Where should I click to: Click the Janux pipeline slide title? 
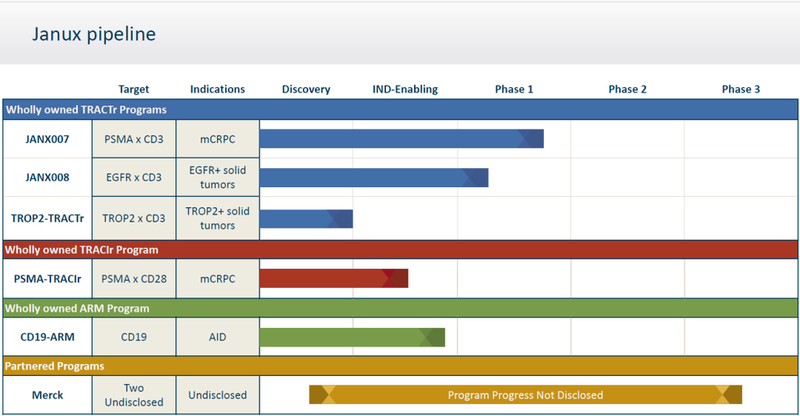(x=94, y=34)
